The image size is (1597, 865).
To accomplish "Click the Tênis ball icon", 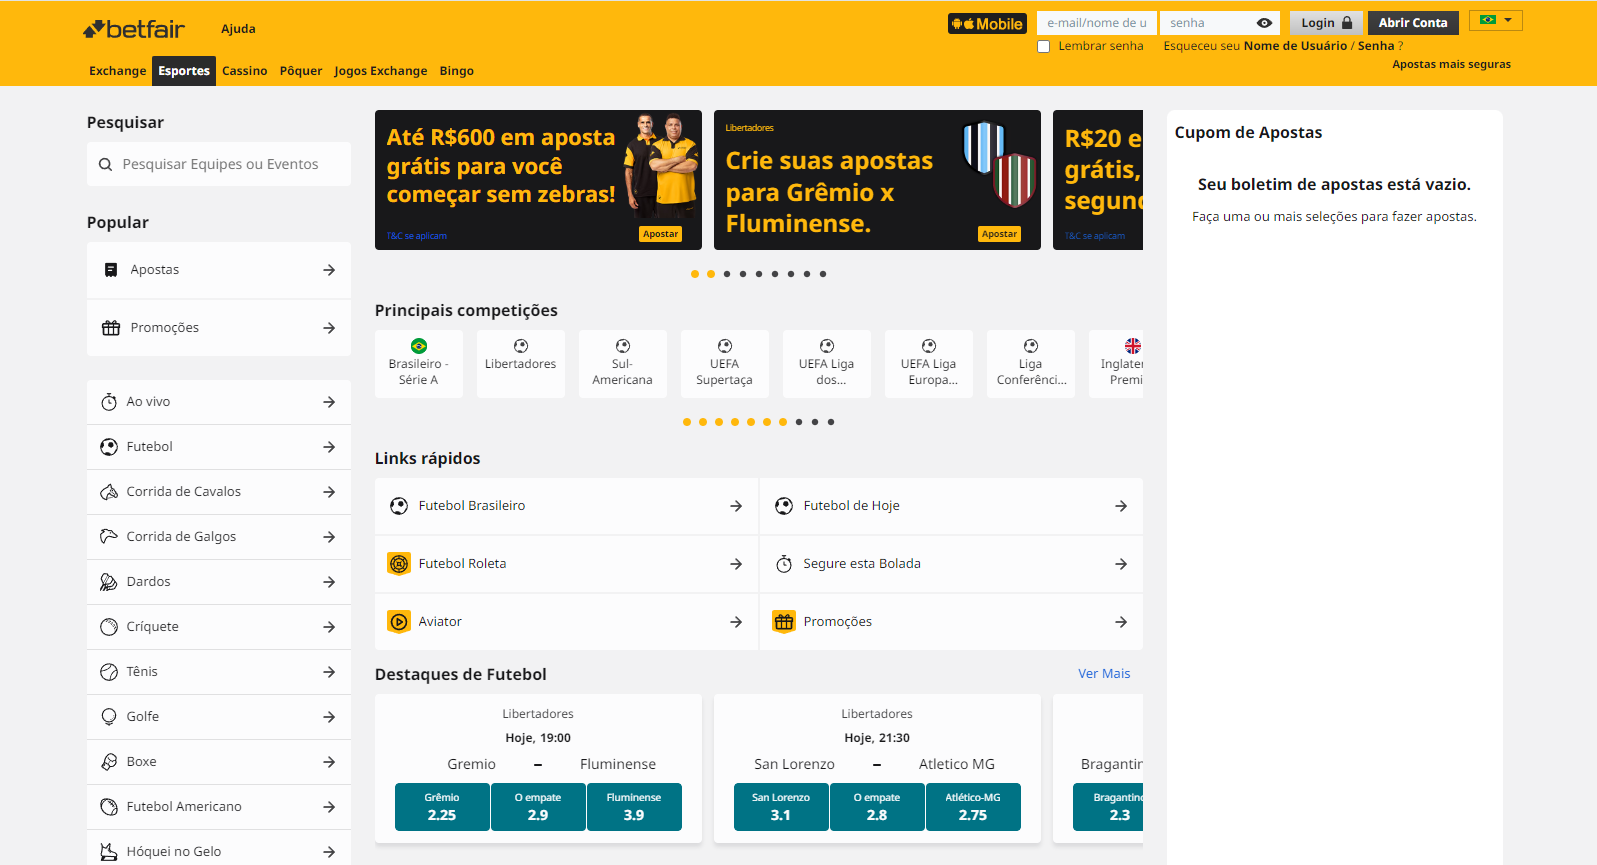I will [x=109, y=672].
